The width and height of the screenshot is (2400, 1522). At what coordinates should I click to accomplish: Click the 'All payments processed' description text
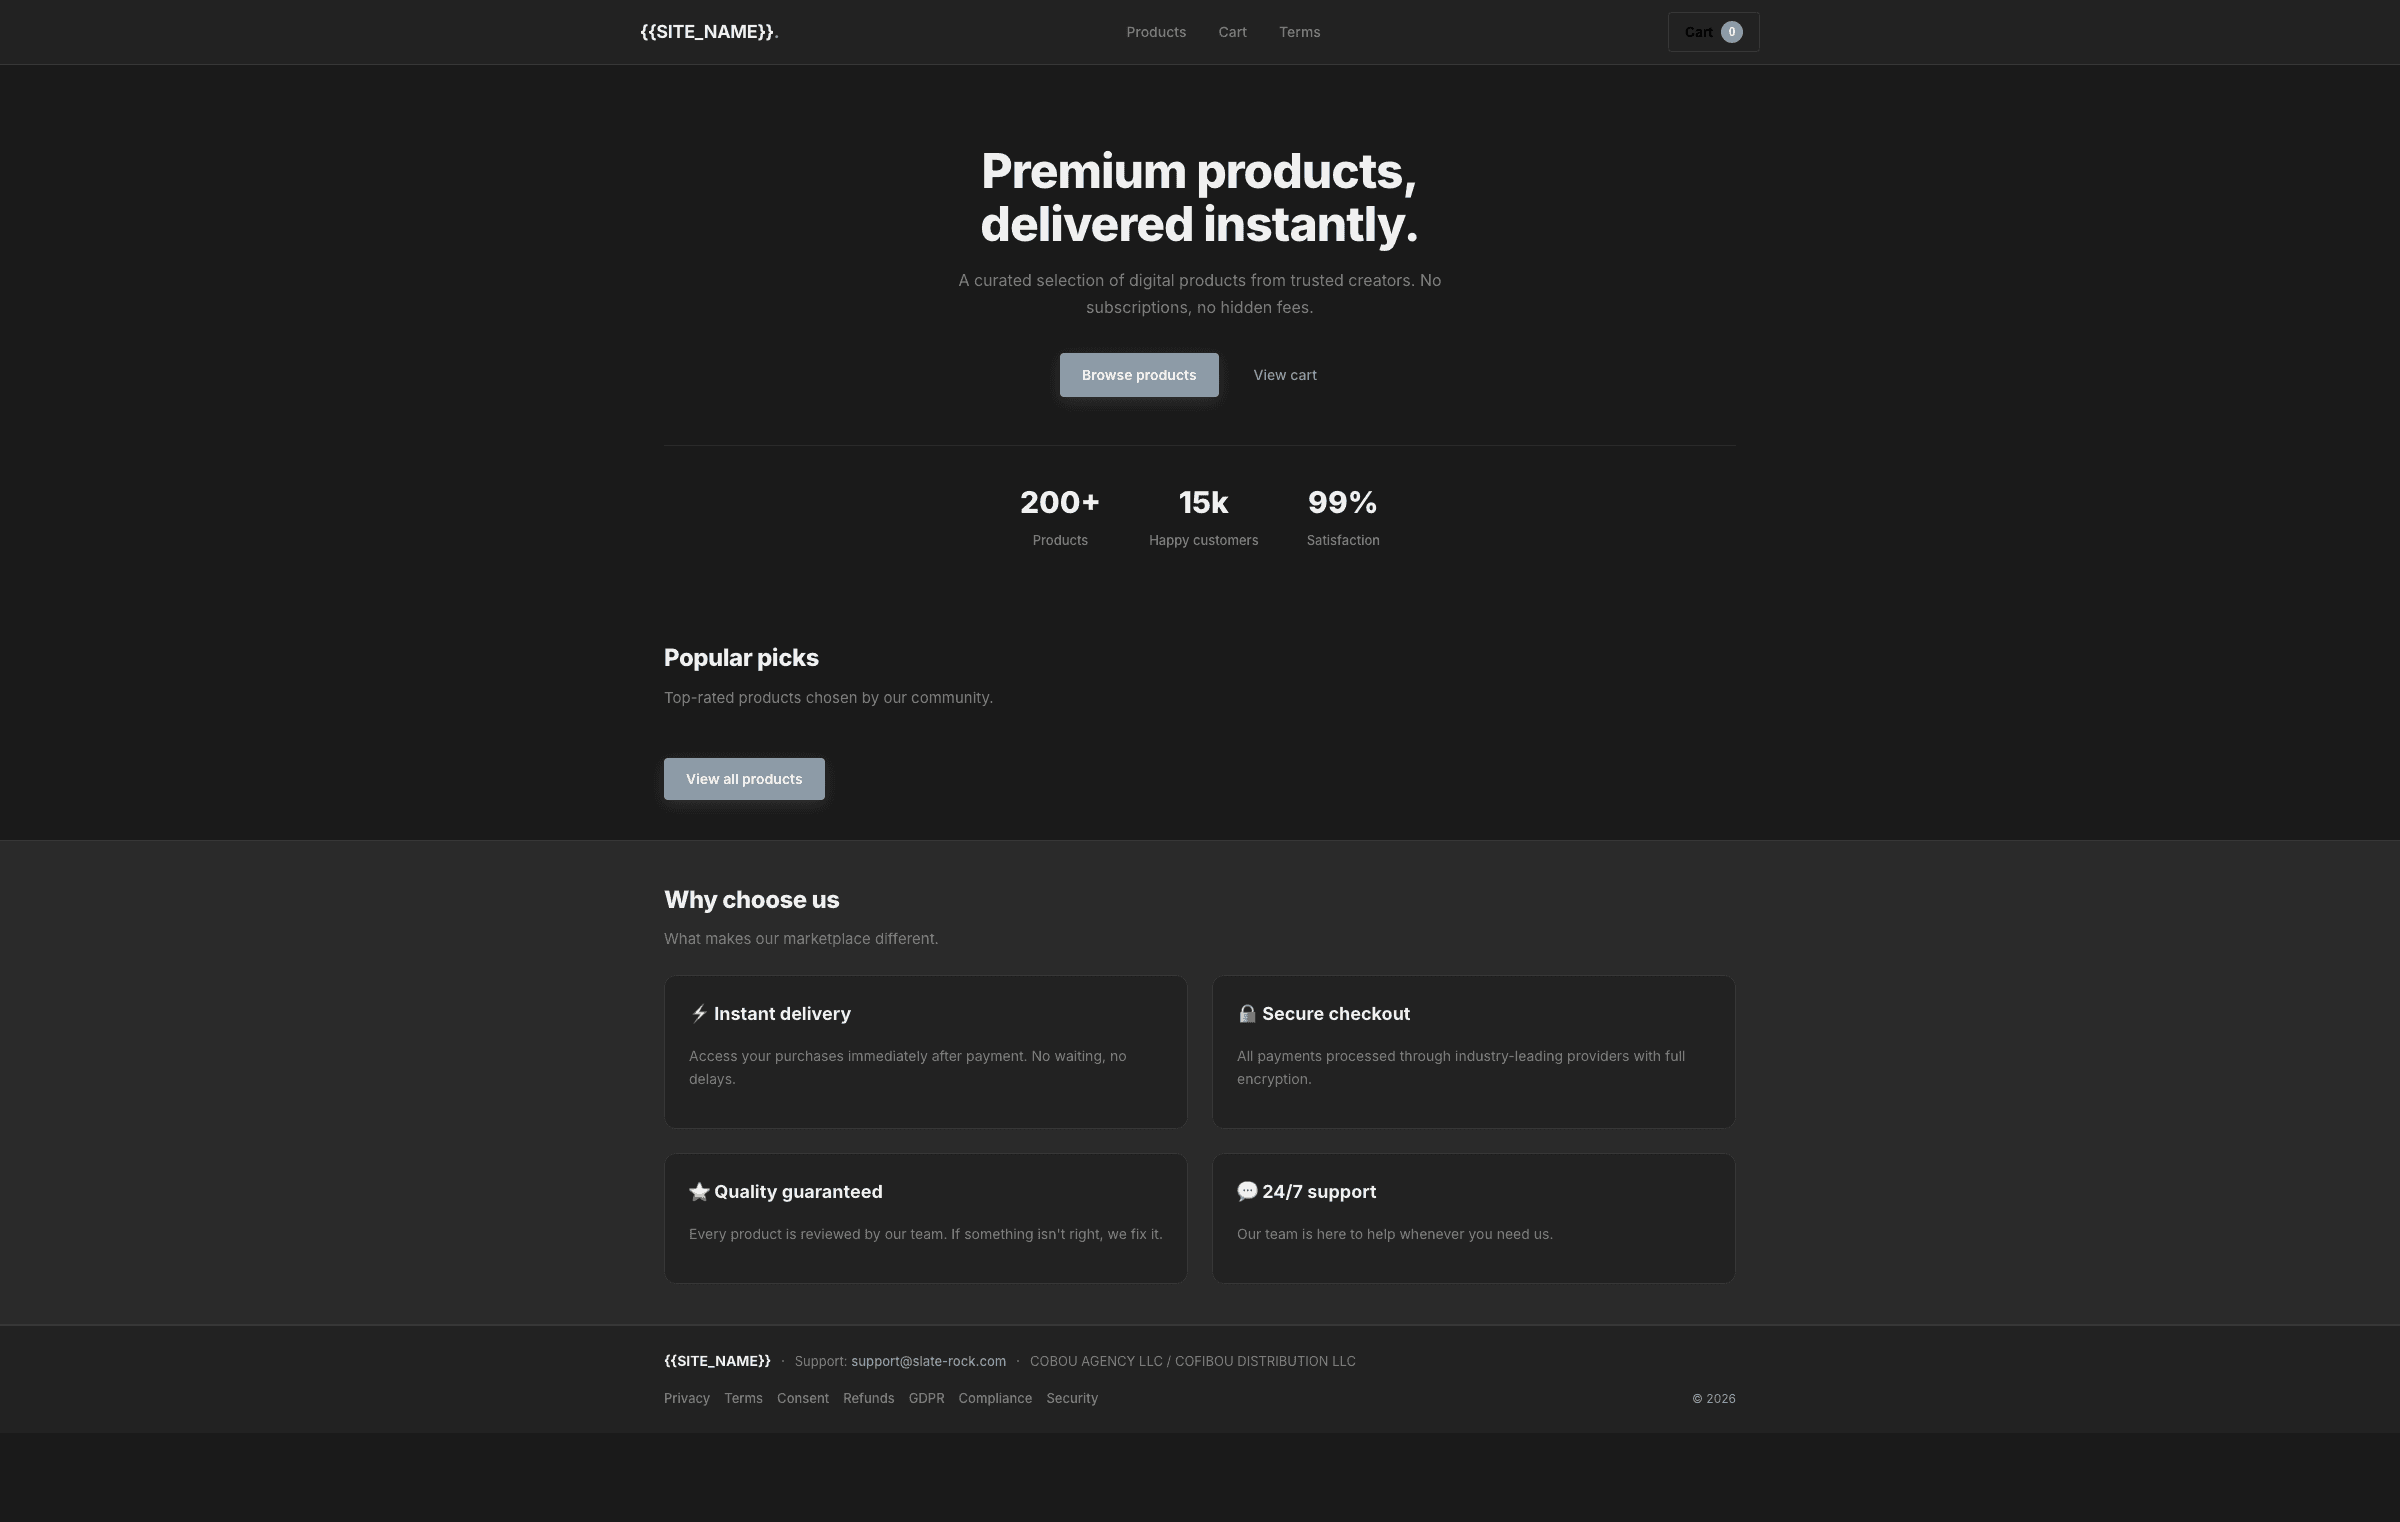(1461, 1067)
